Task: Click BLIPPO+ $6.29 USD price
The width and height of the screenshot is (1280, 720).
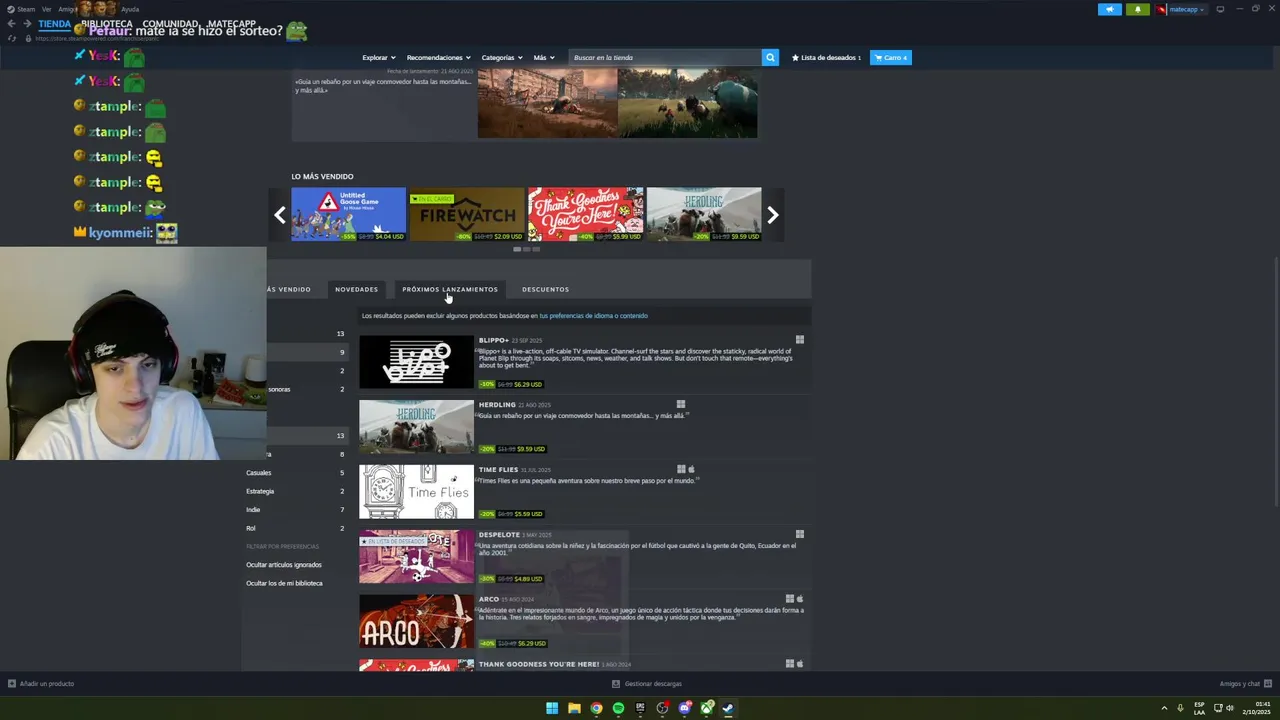Action: (x=528, y=384)
